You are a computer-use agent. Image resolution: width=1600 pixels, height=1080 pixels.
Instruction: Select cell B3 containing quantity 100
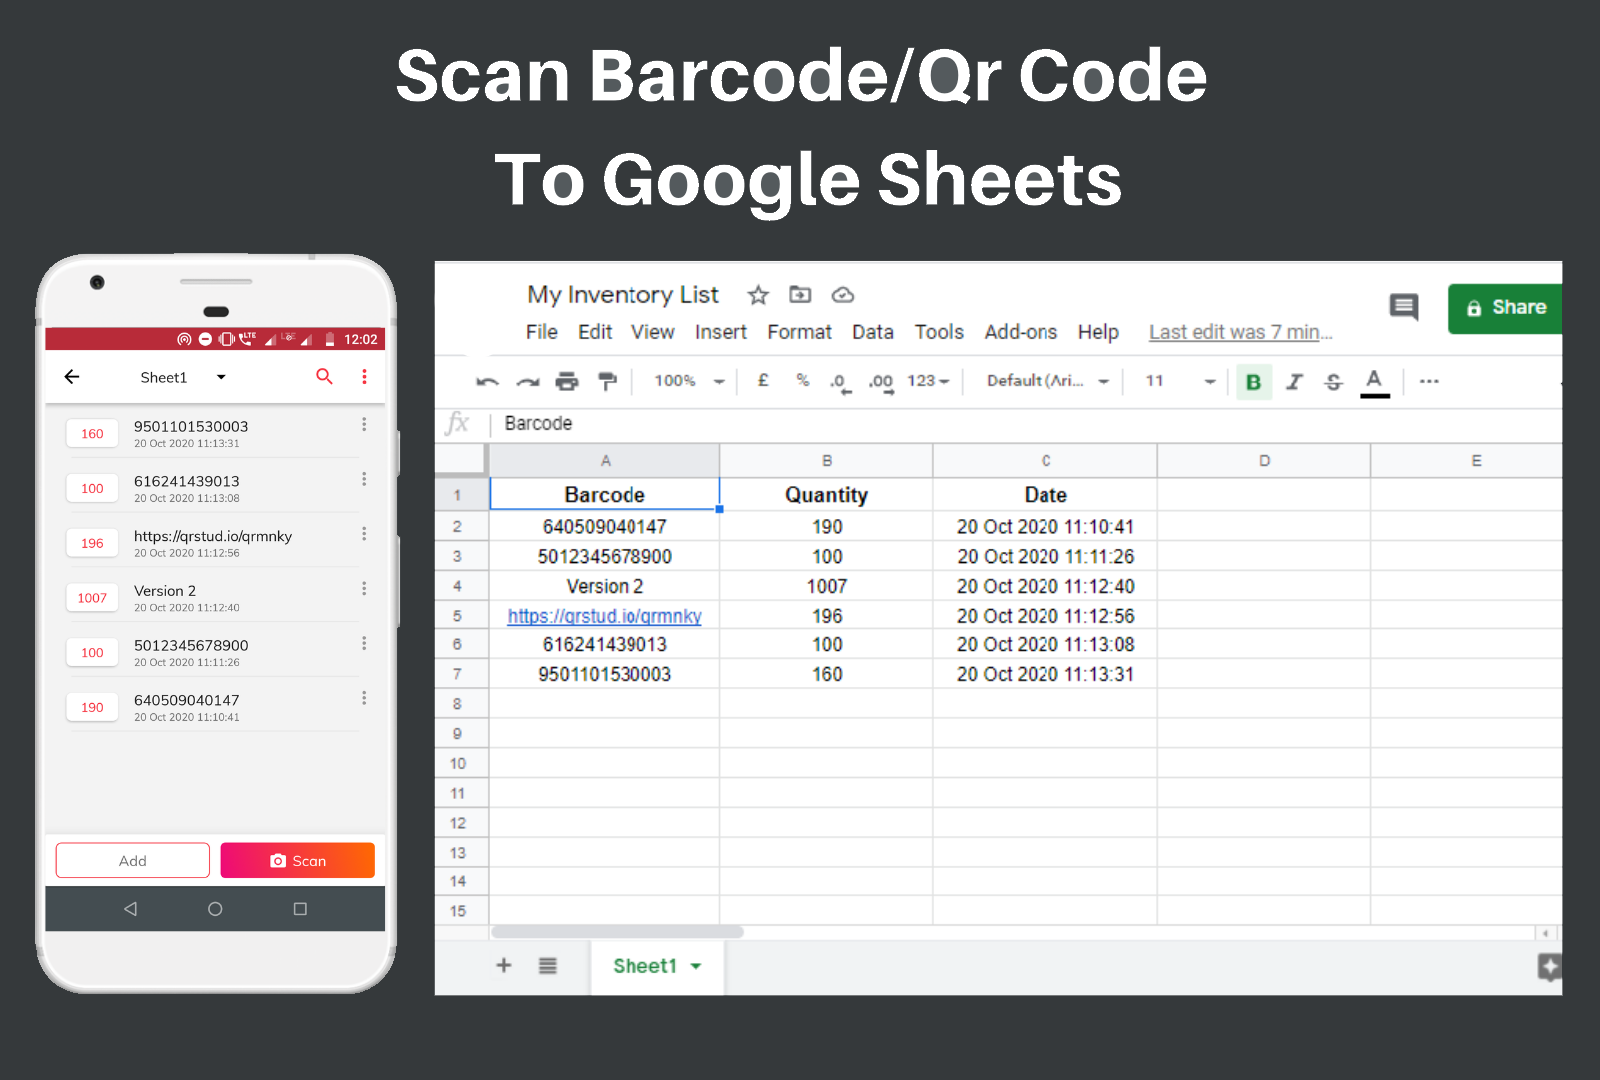pos(826,556)
